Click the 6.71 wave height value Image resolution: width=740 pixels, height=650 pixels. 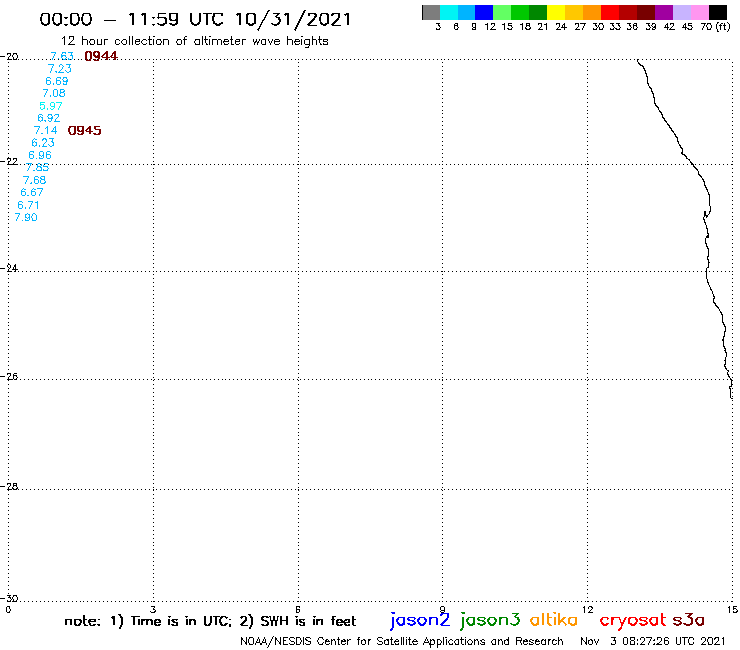28,205
